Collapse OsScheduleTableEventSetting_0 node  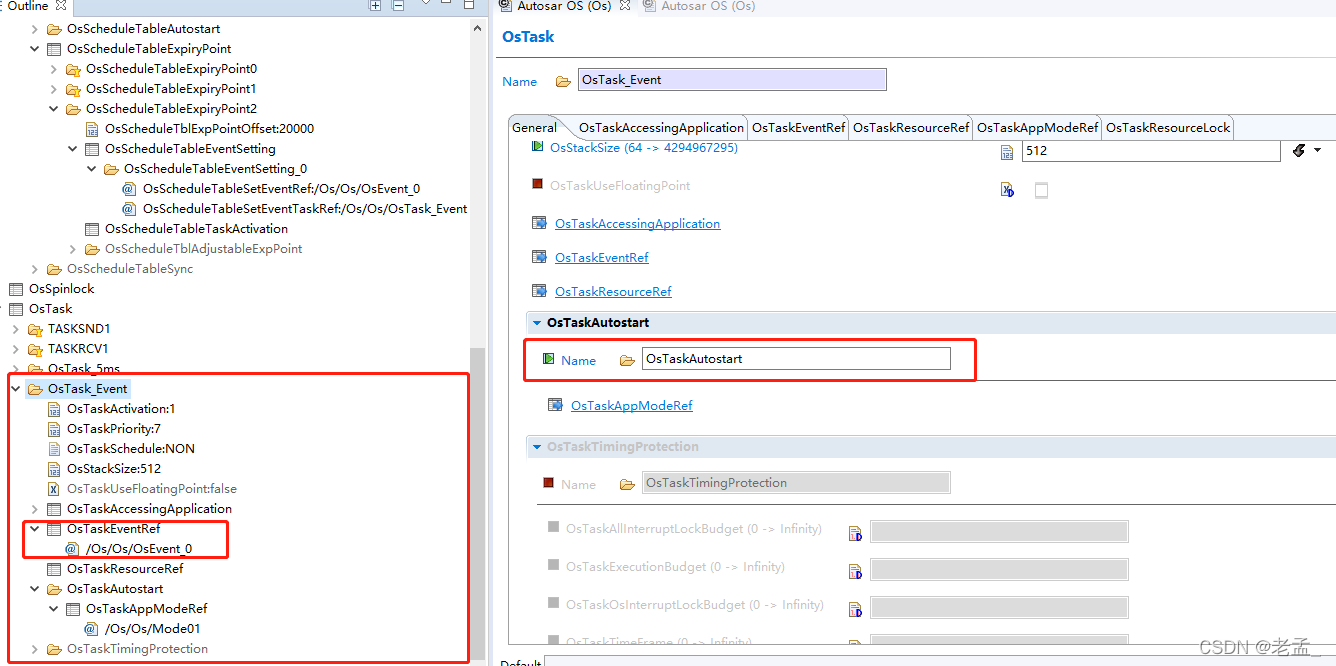[92, 169]
